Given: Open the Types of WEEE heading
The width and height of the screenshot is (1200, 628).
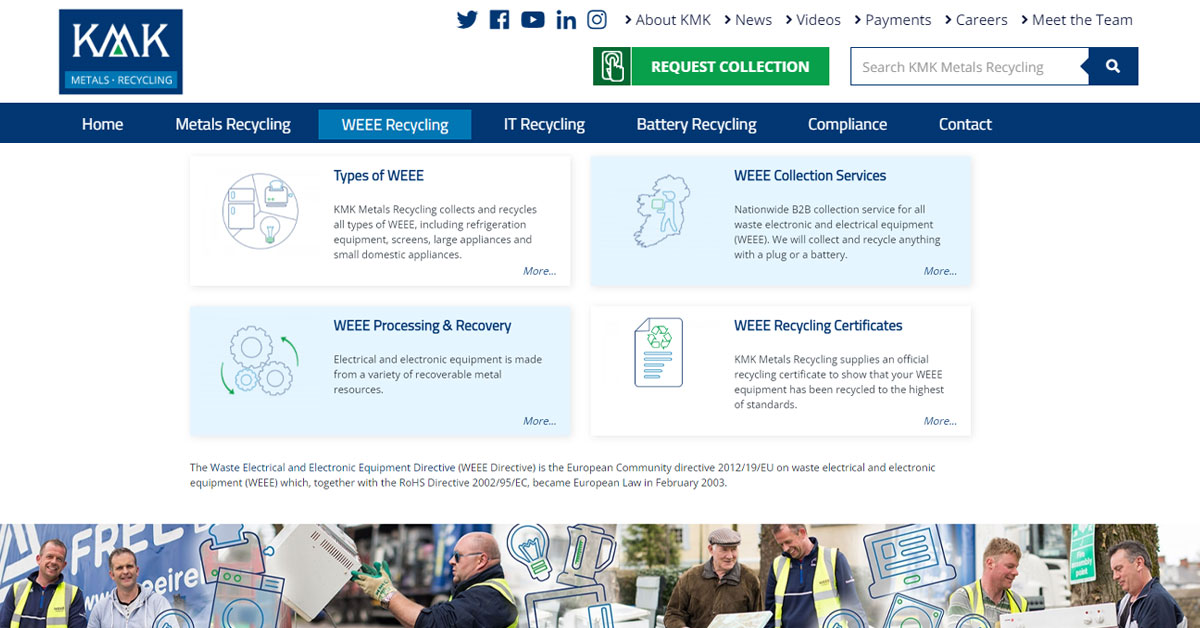Looking at the screenshot, I should (379, 175).
